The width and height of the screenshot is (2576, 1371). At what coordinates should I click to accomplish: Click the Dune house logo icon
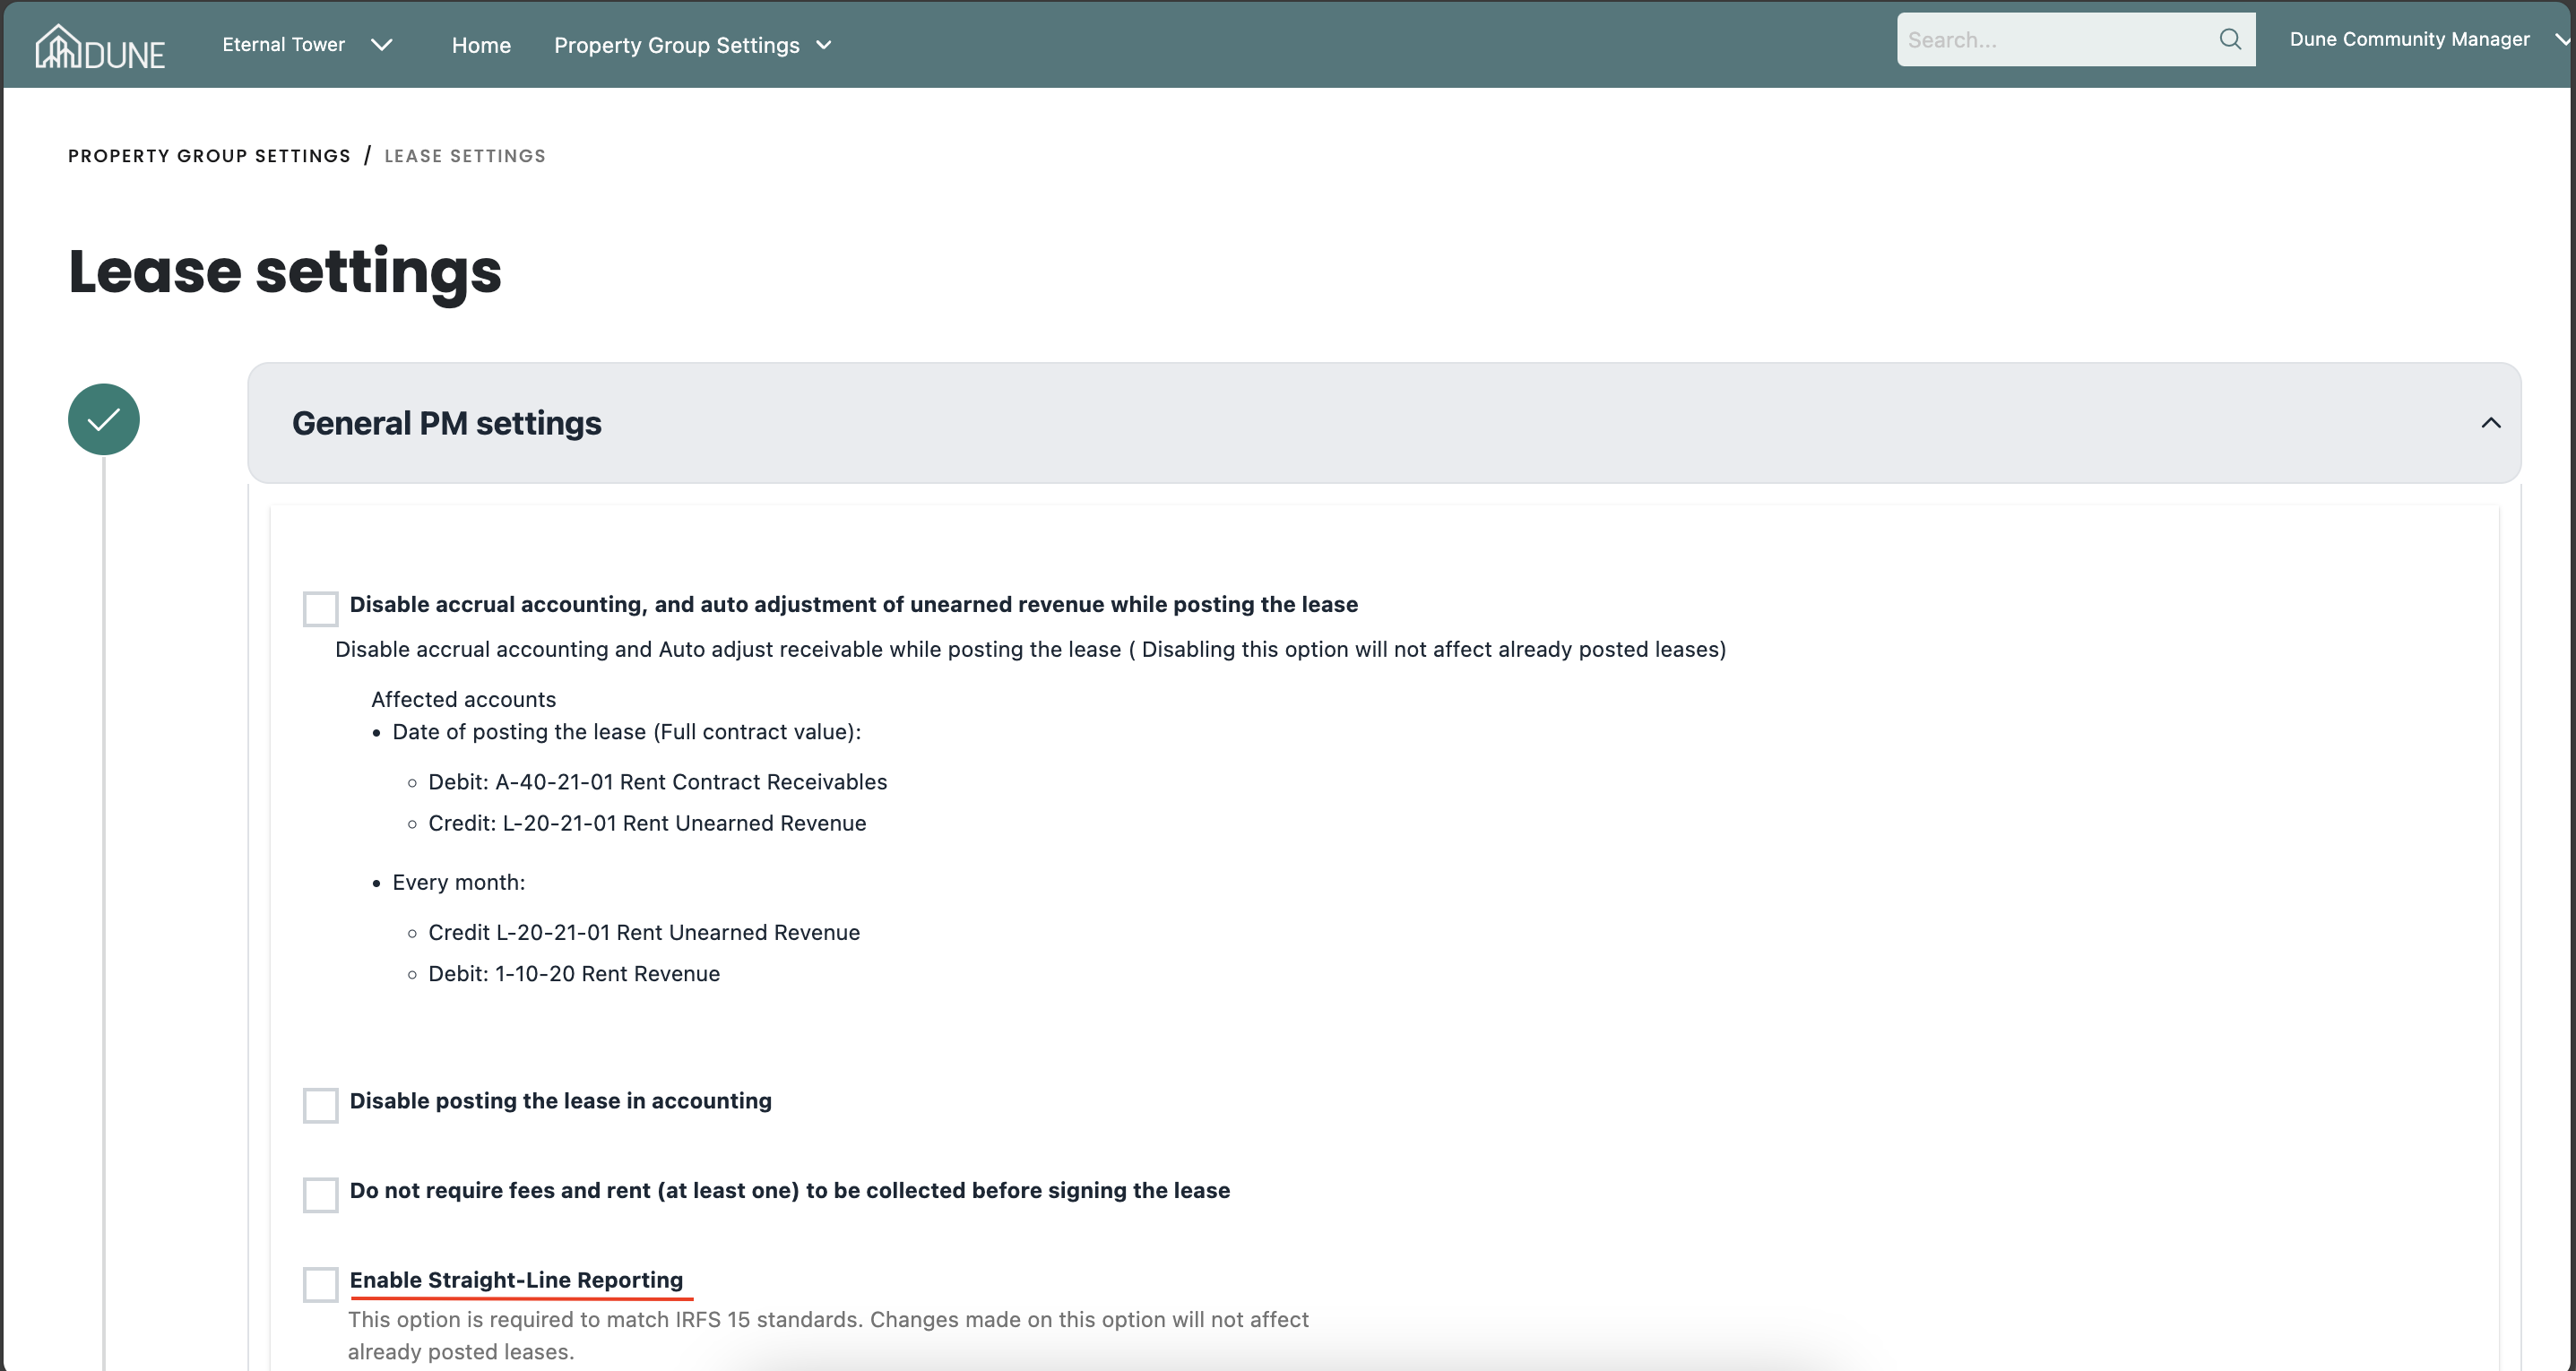coord(58,46)
